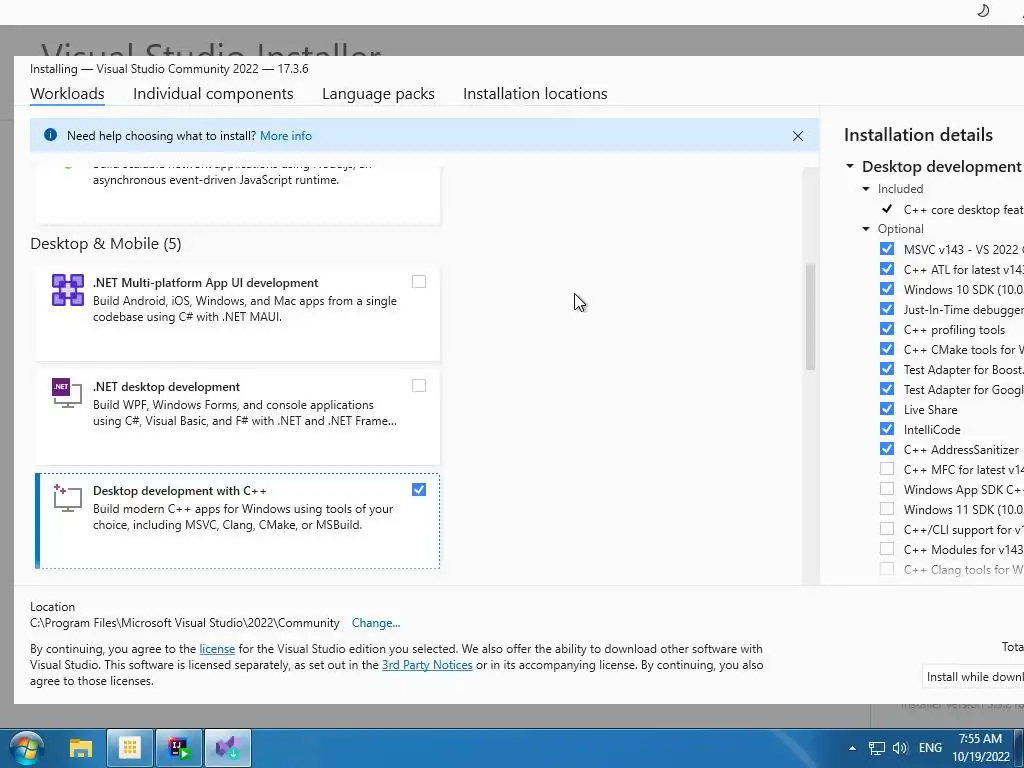1024x768 pixels.
Task: Open Windows Start menu orb
Action: click(27, 748)
